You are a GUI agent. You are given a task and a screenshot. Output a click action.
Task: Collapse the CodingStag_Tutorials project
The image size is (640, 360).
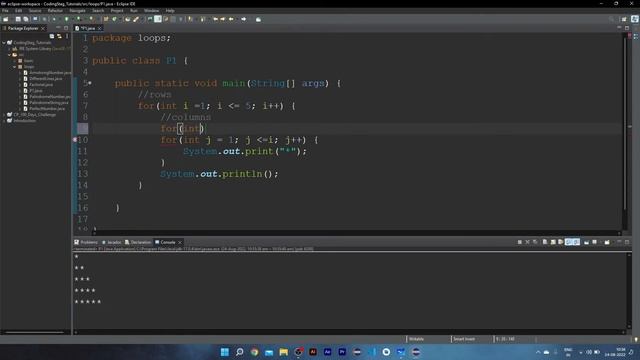(4, 42)
